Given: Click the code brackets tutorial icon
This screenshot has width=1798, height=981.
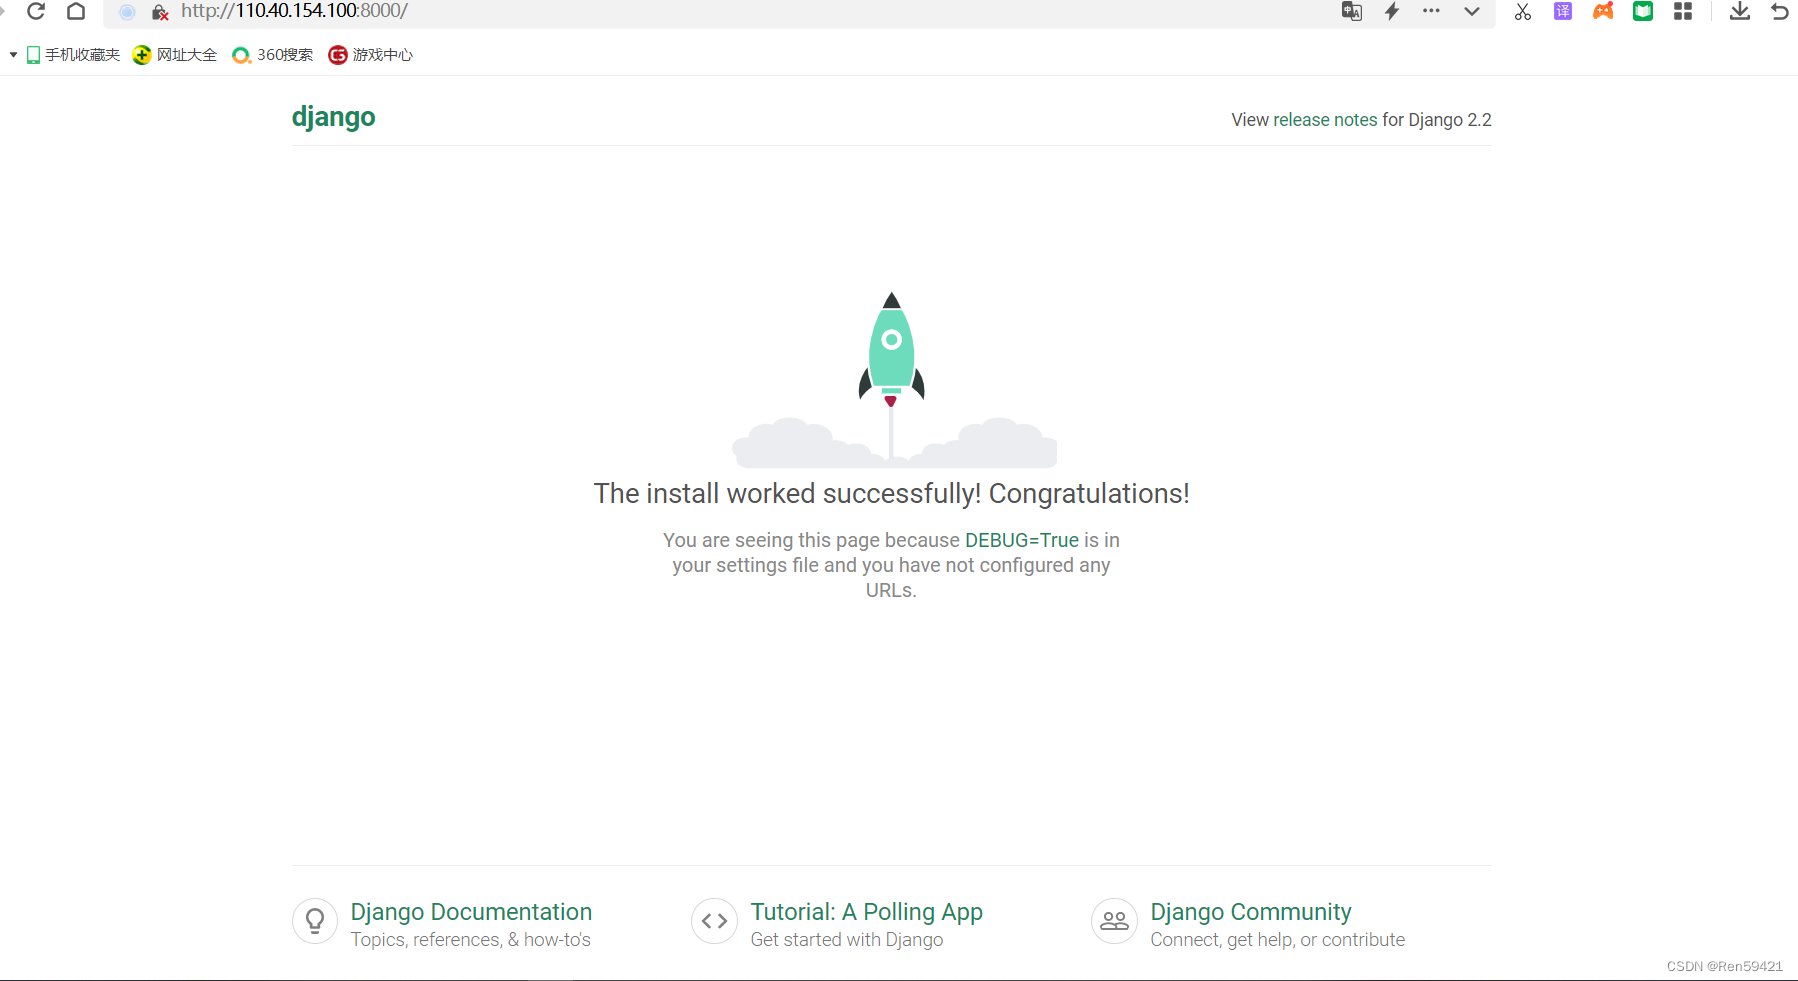Looking at the screenshot, I should coord(714,921).
